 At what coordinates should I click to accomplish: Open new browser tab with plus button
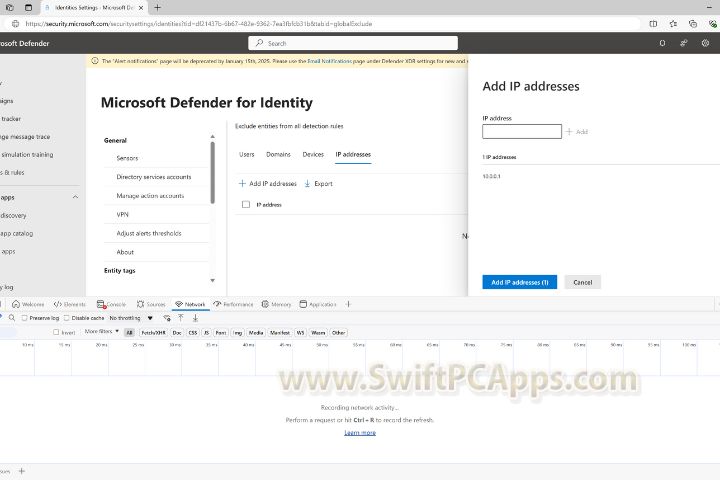click(x=158, y=7)
